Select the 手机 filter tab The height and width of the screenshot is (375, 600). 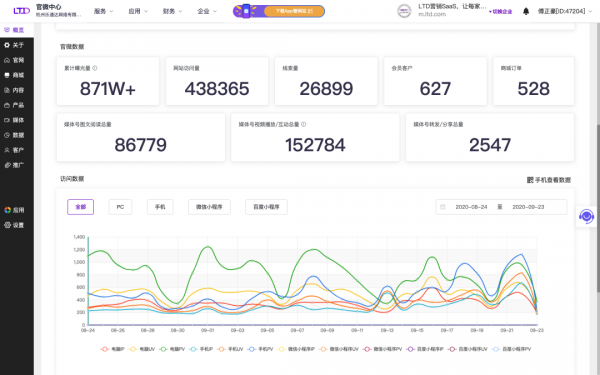point(160,207)
